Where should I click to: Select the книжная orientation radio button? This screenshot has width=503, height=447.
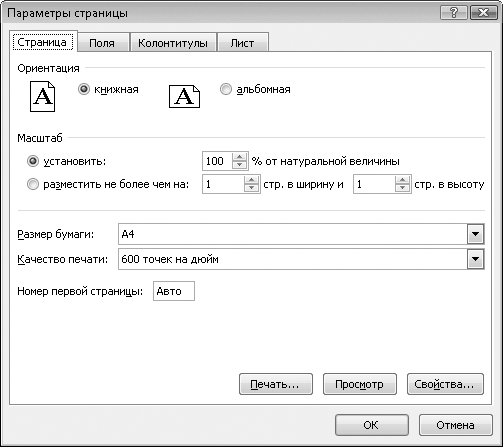tap(84, 89)
